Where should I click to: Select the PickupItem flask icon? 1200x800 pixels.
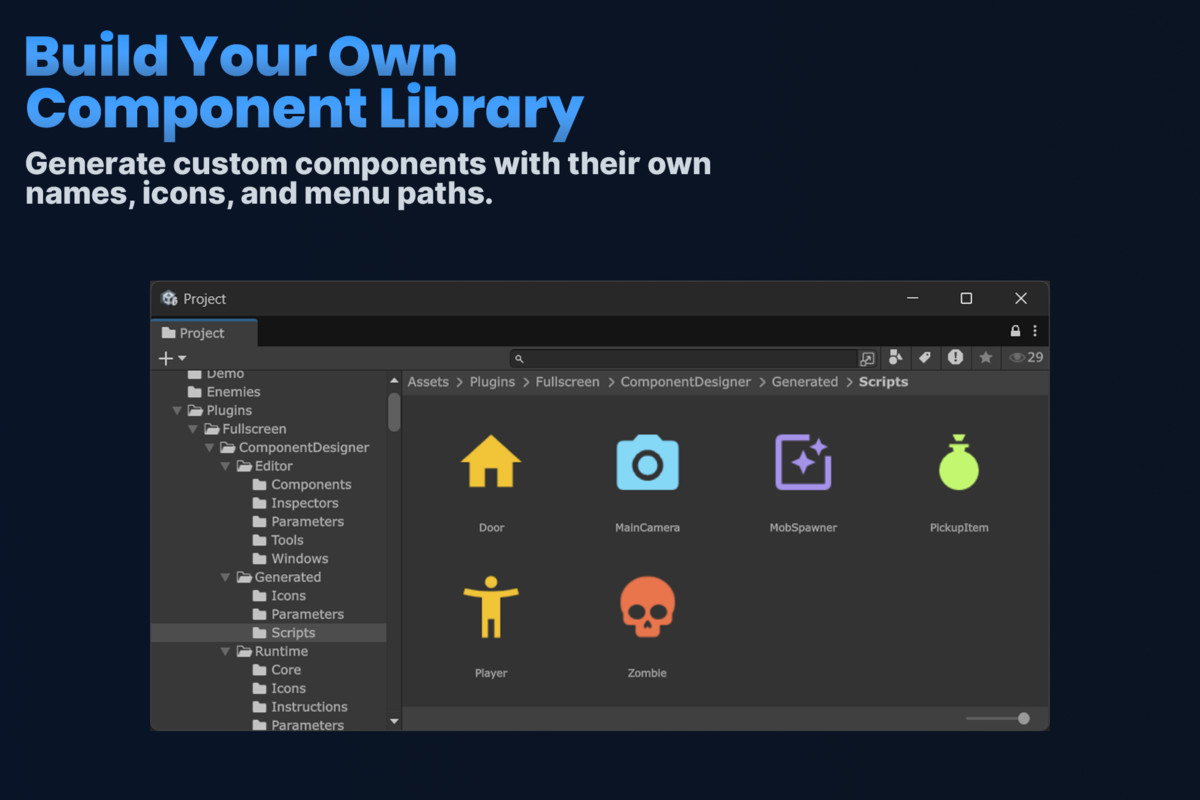959,462
